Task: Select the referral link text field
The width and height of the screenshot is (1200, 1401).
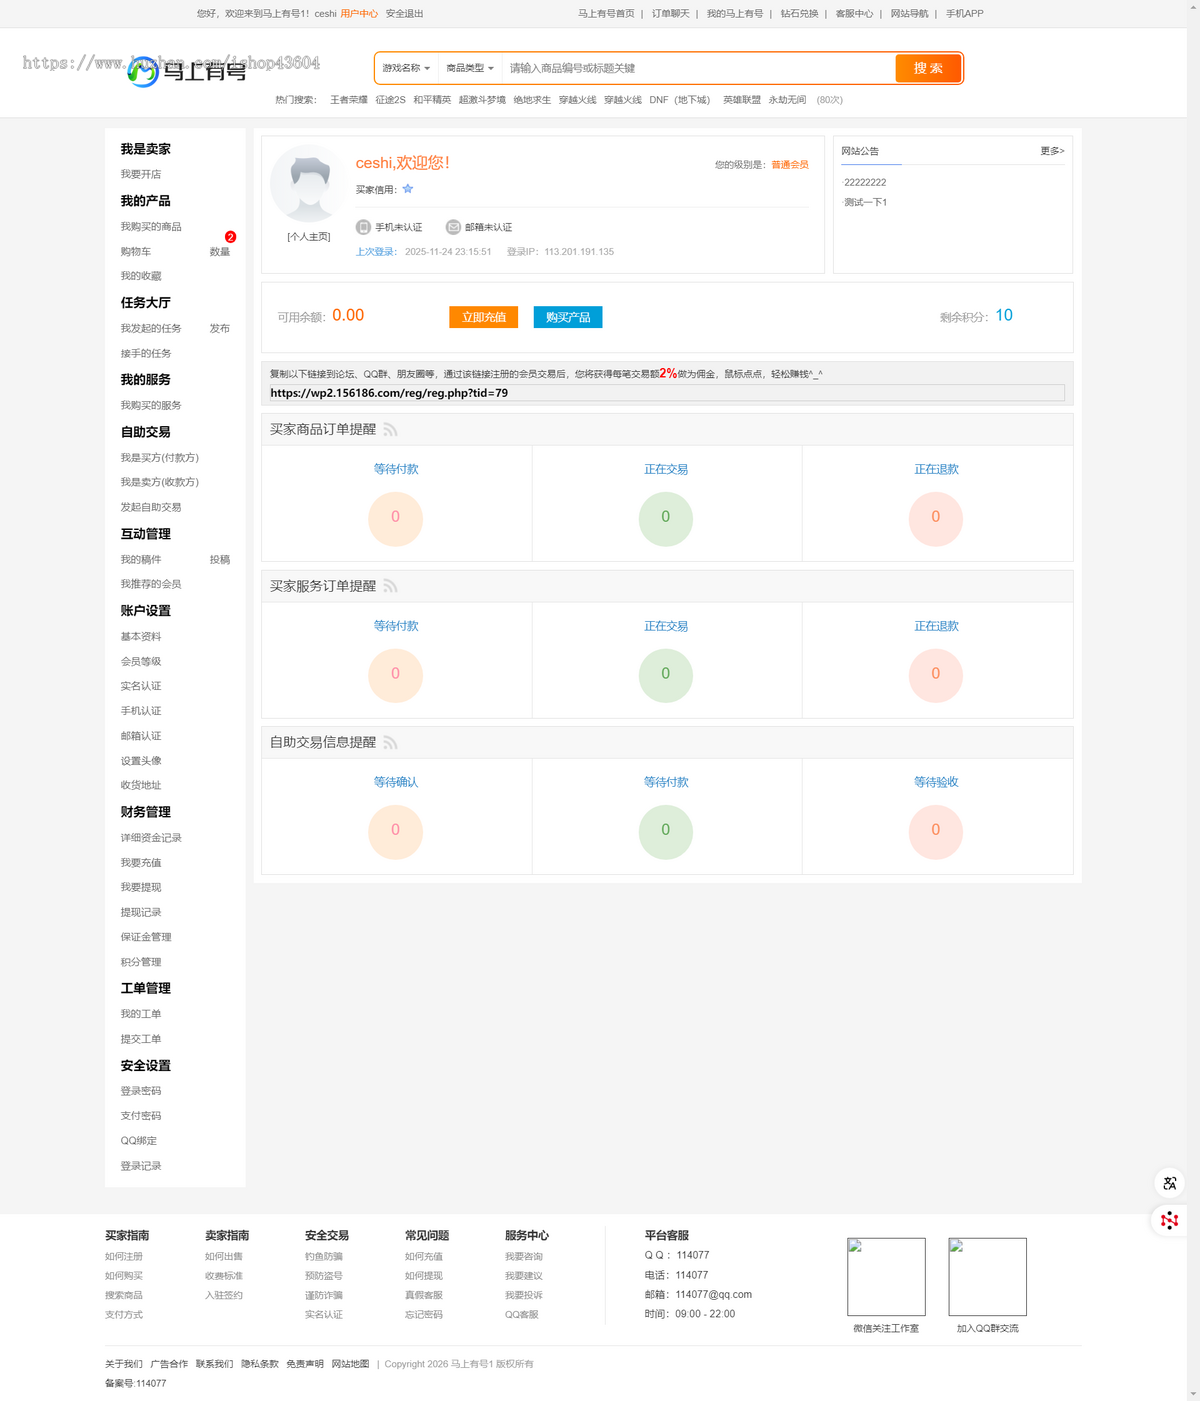Action: point(667,393)
